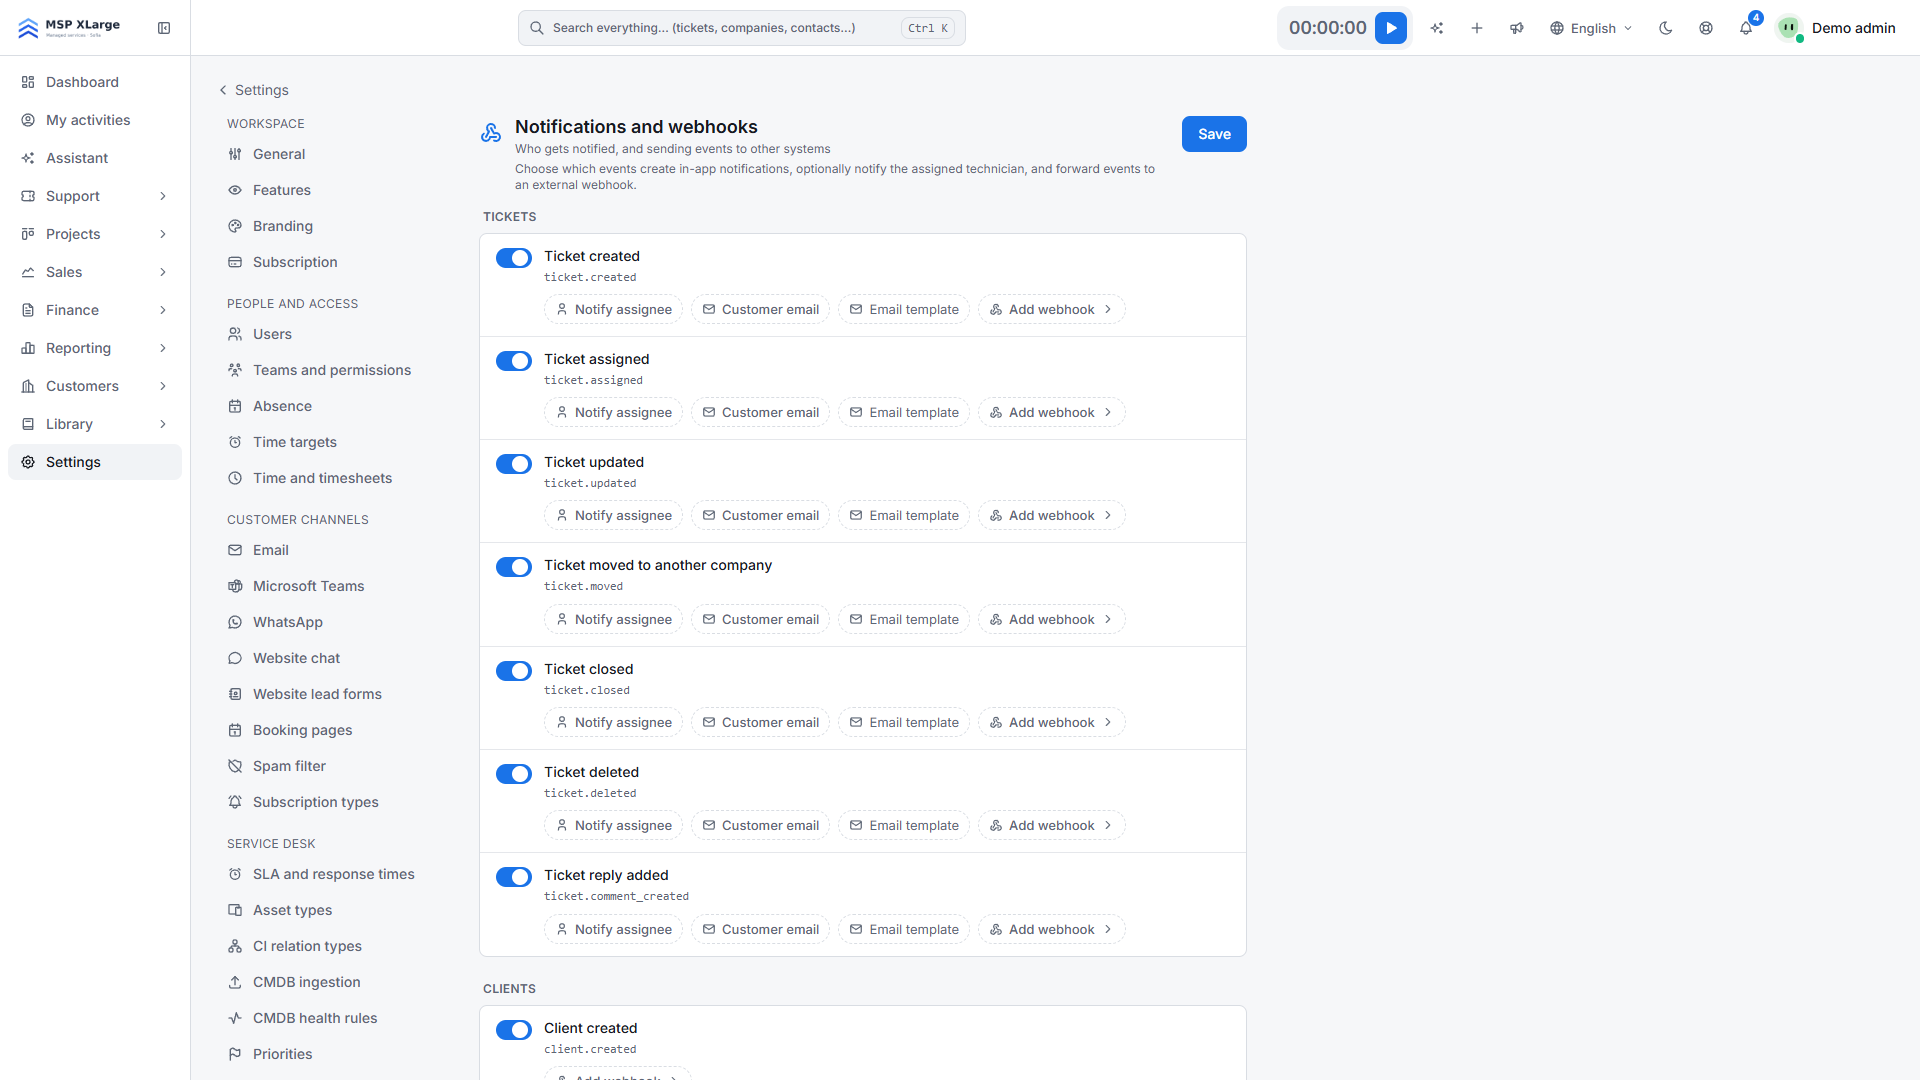Switch to dark mode moon icon

coord(1666,28)
